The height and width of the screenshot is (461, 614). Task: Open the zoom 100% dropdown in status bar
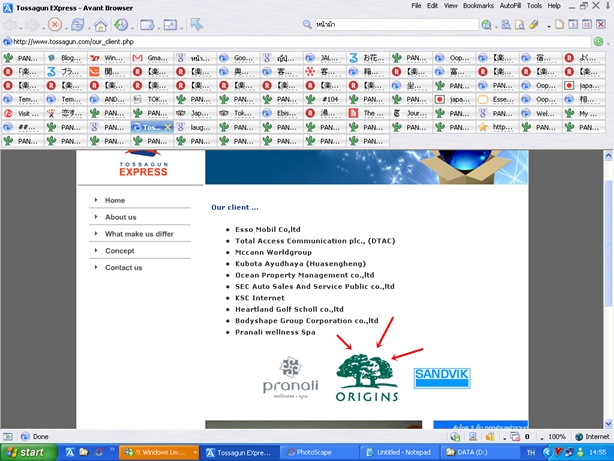click(542, 438)
